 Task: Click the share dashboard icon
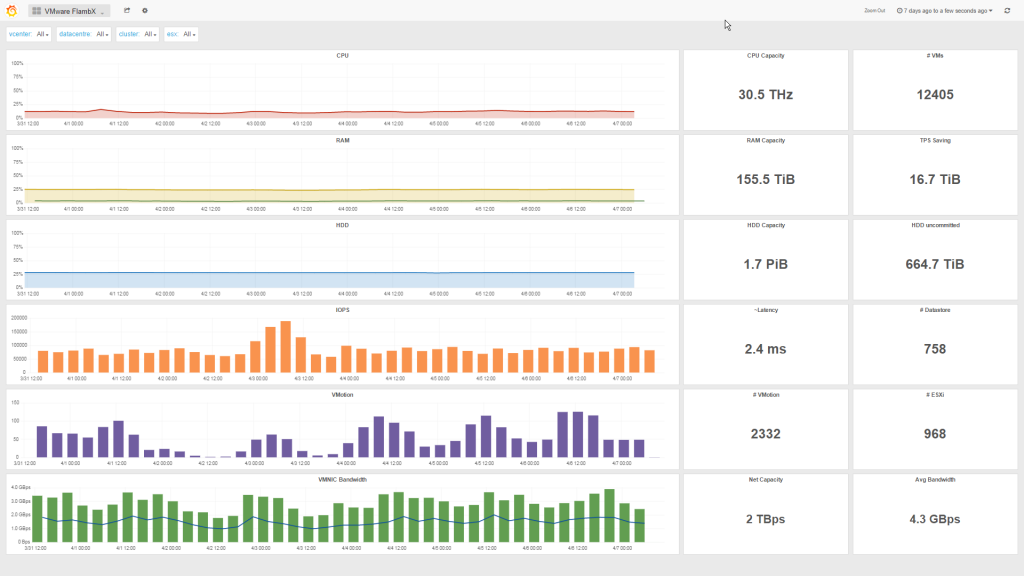pyautogui.click(x=127, y=10)
